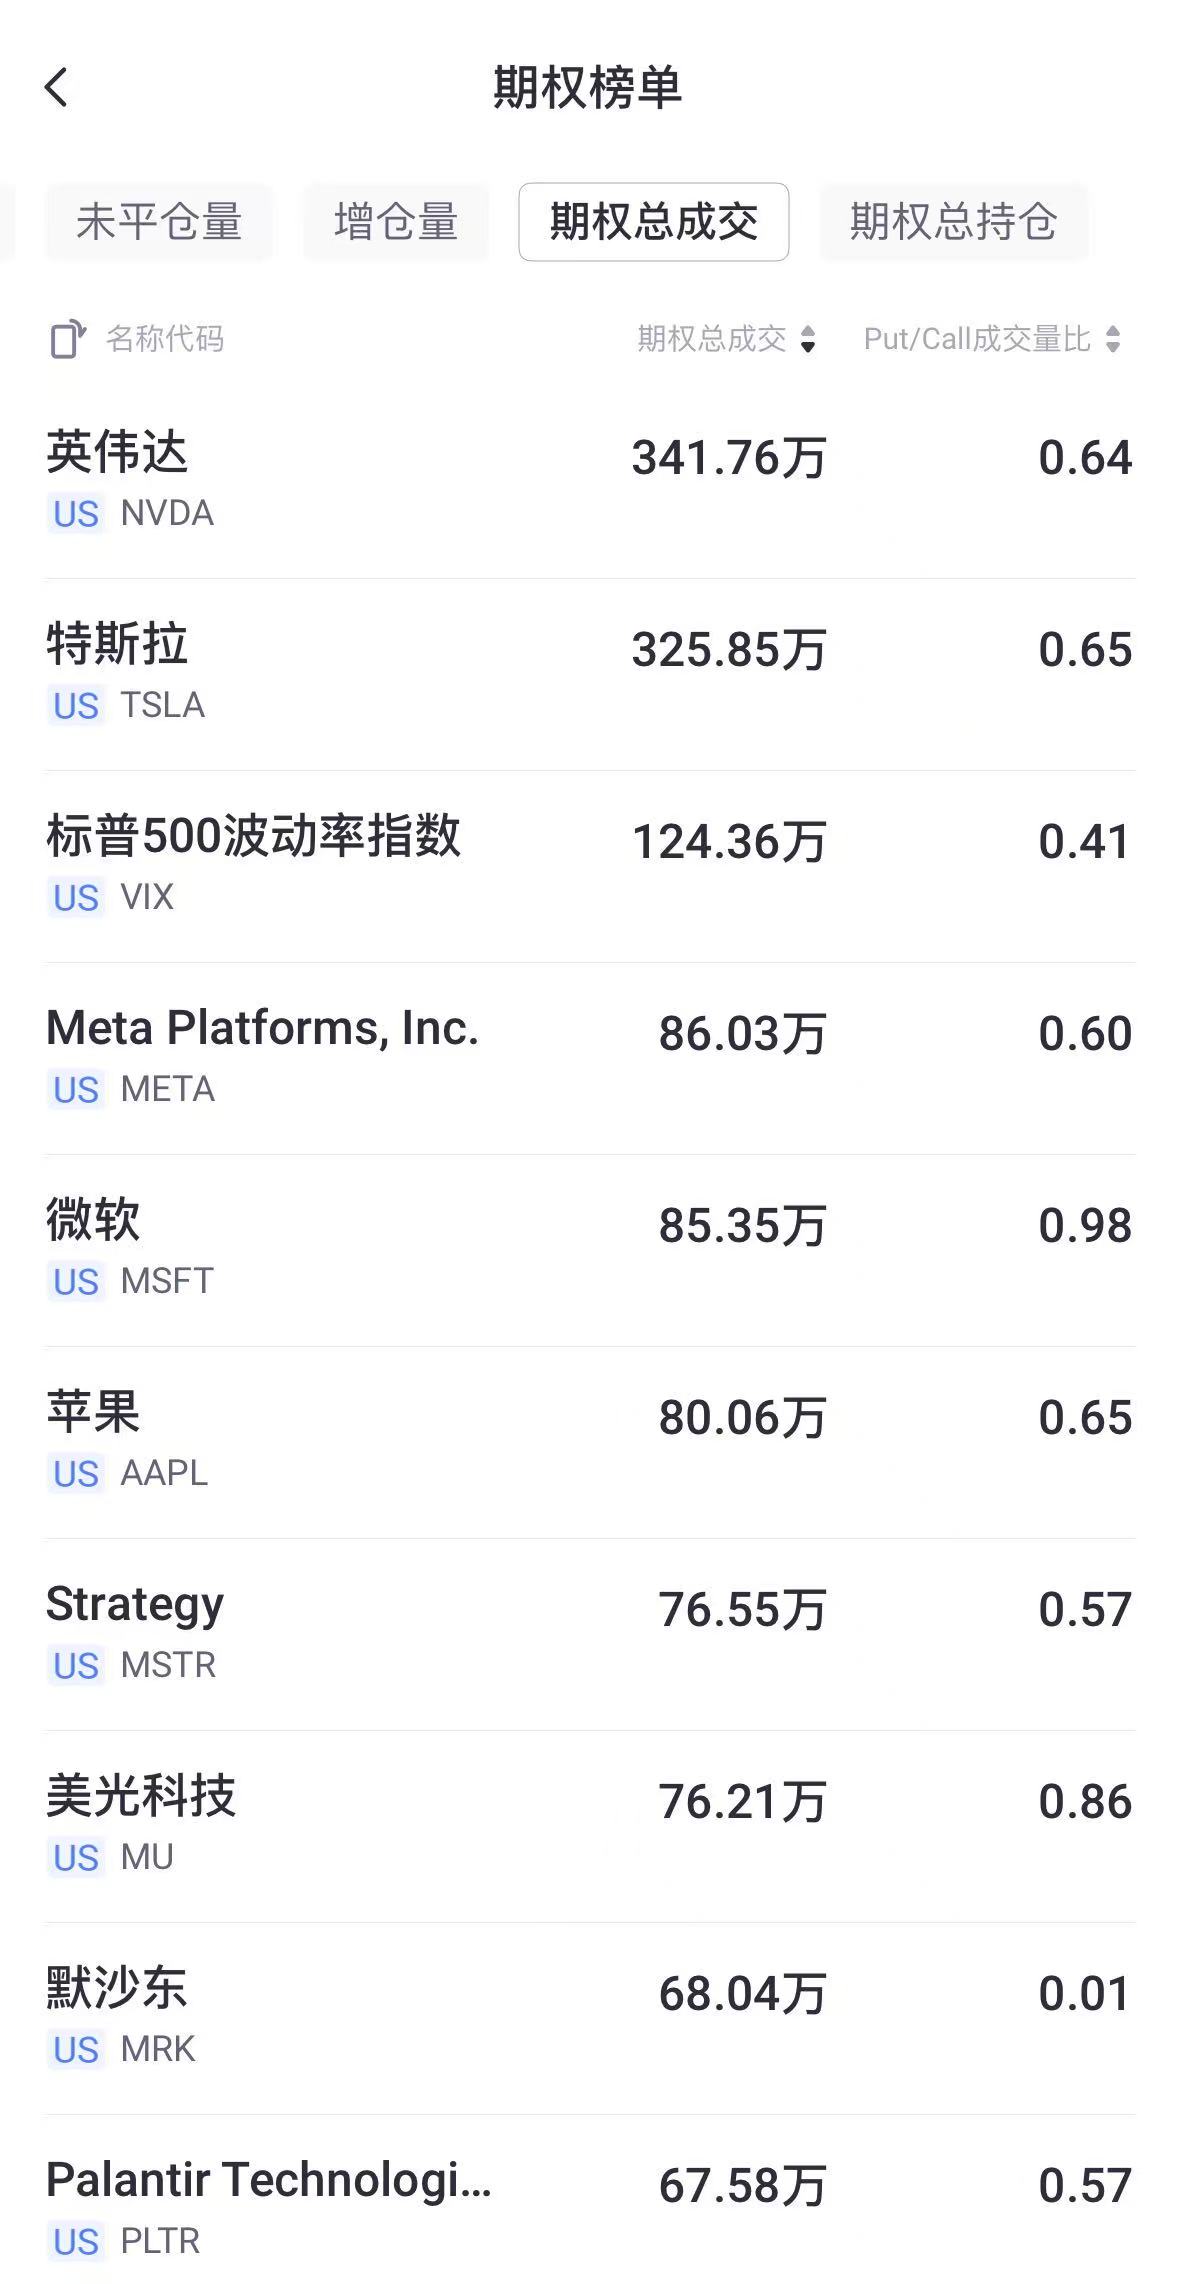Switch to the 增仓量 tab

point(396,222)
